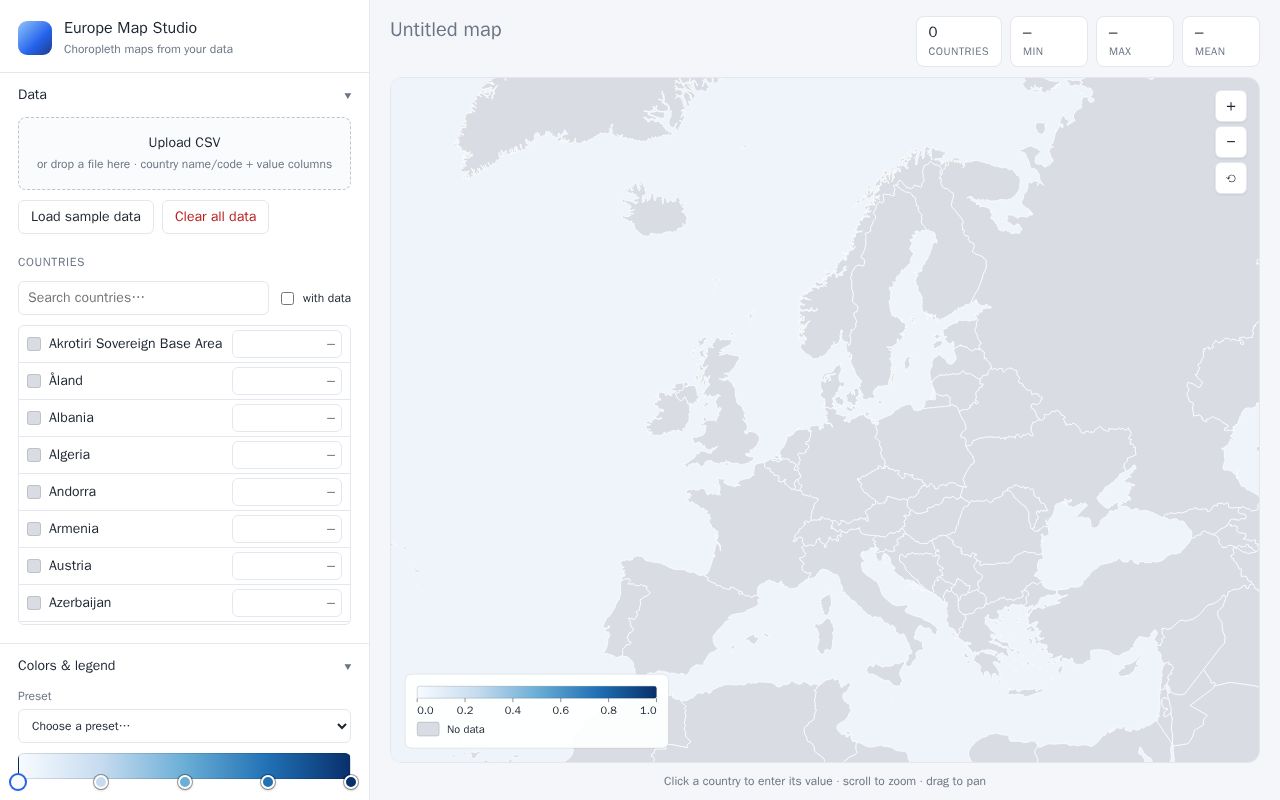Click the No data legend swatch

[428, 729]
